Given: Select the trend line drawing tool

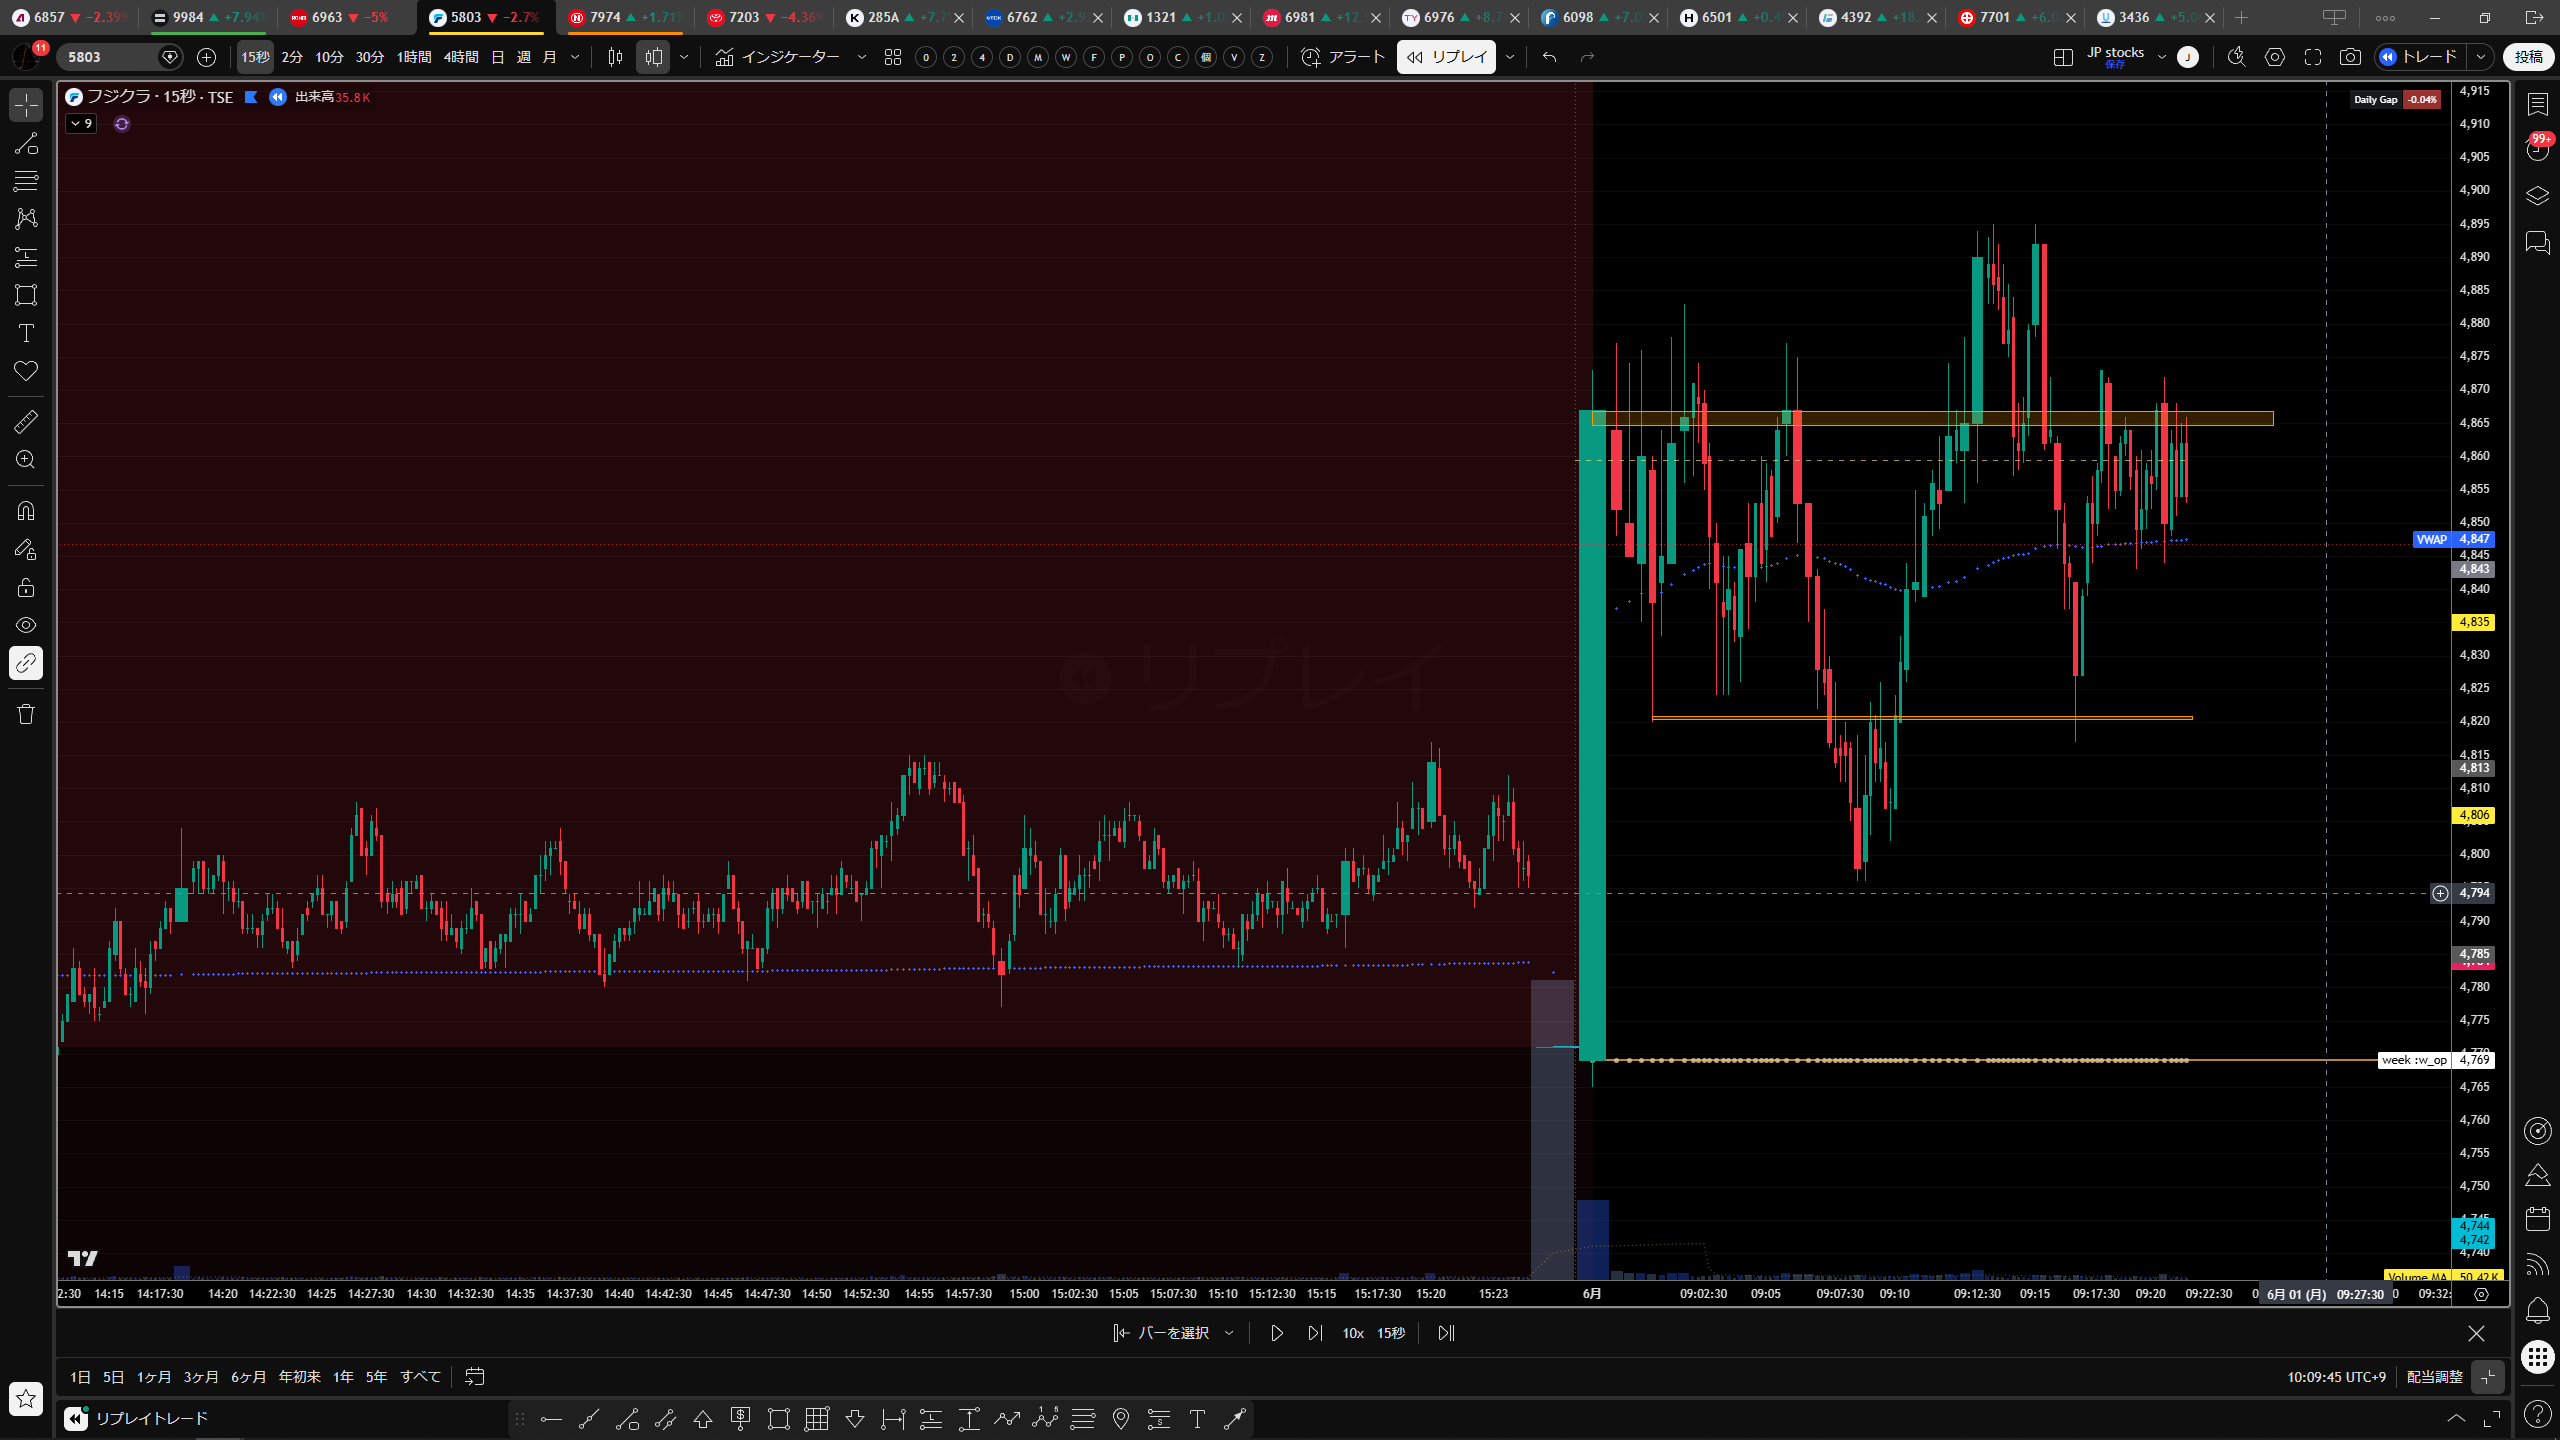Looking at the screenshot, I should 26,143.
